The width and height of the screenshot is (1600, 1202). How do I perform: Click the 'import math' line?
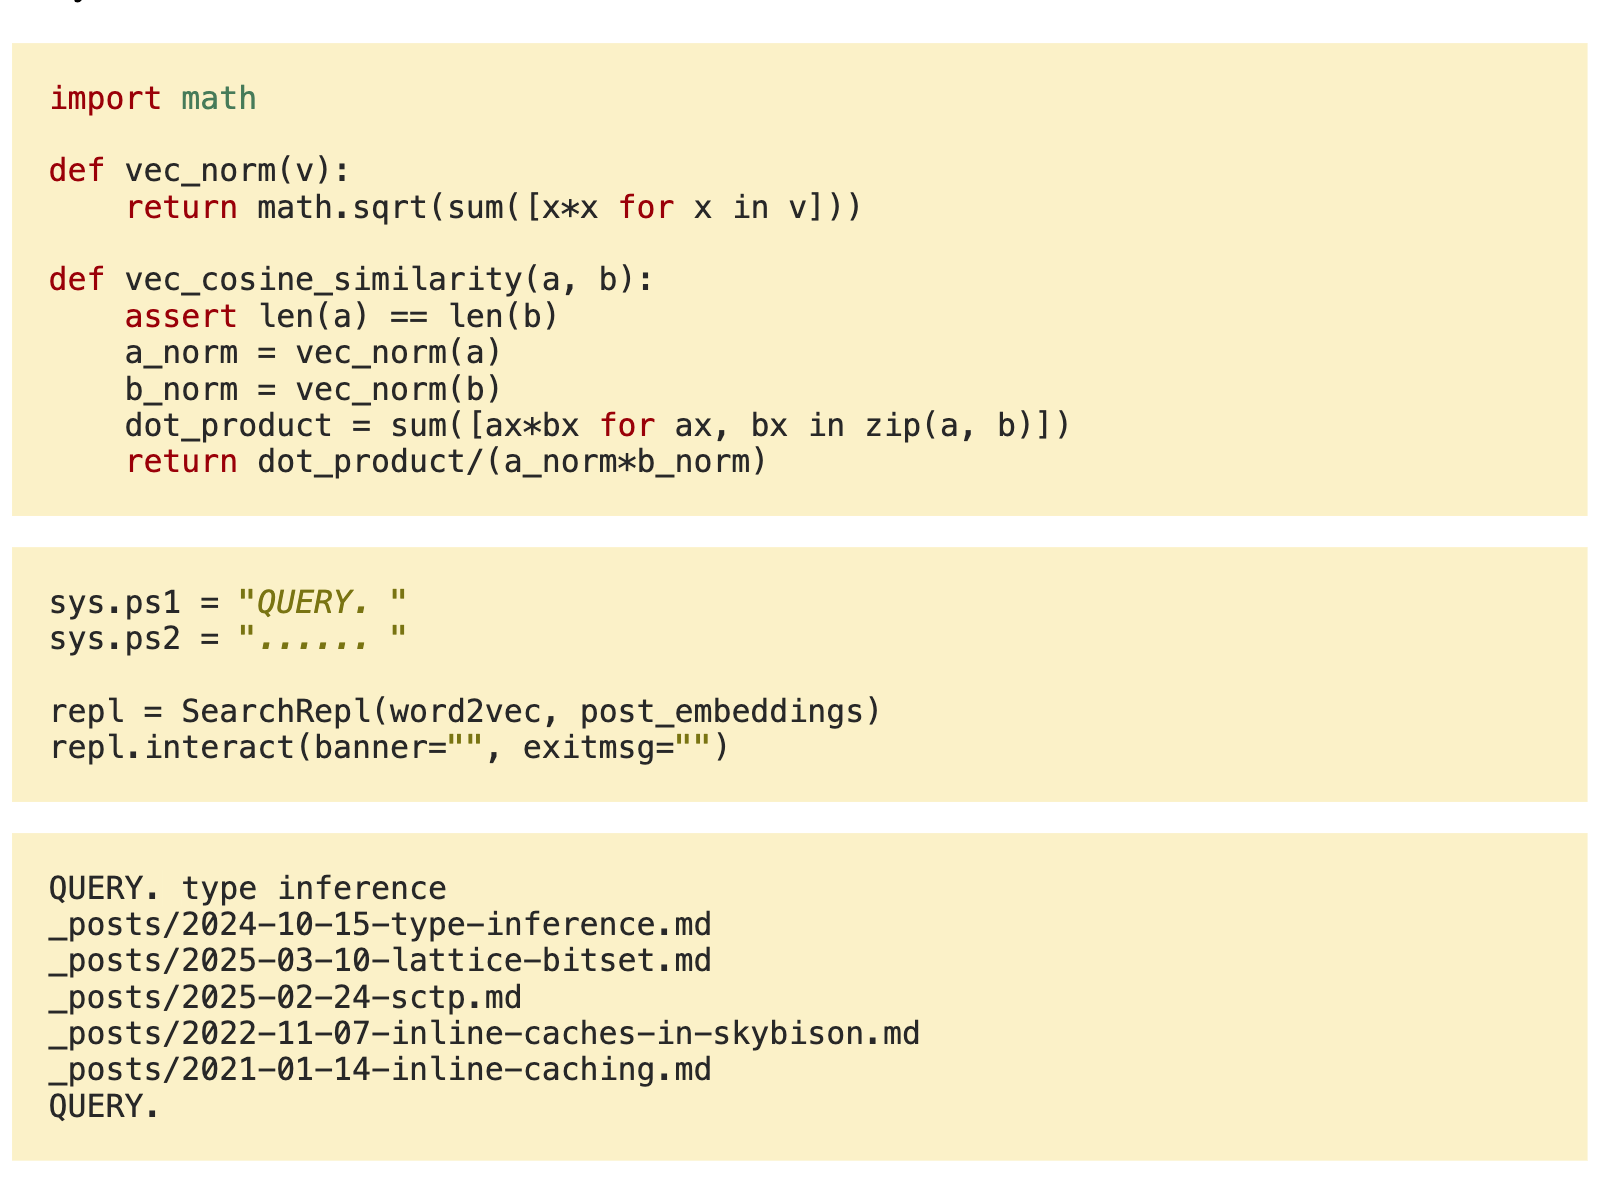(x=153, y=98)
